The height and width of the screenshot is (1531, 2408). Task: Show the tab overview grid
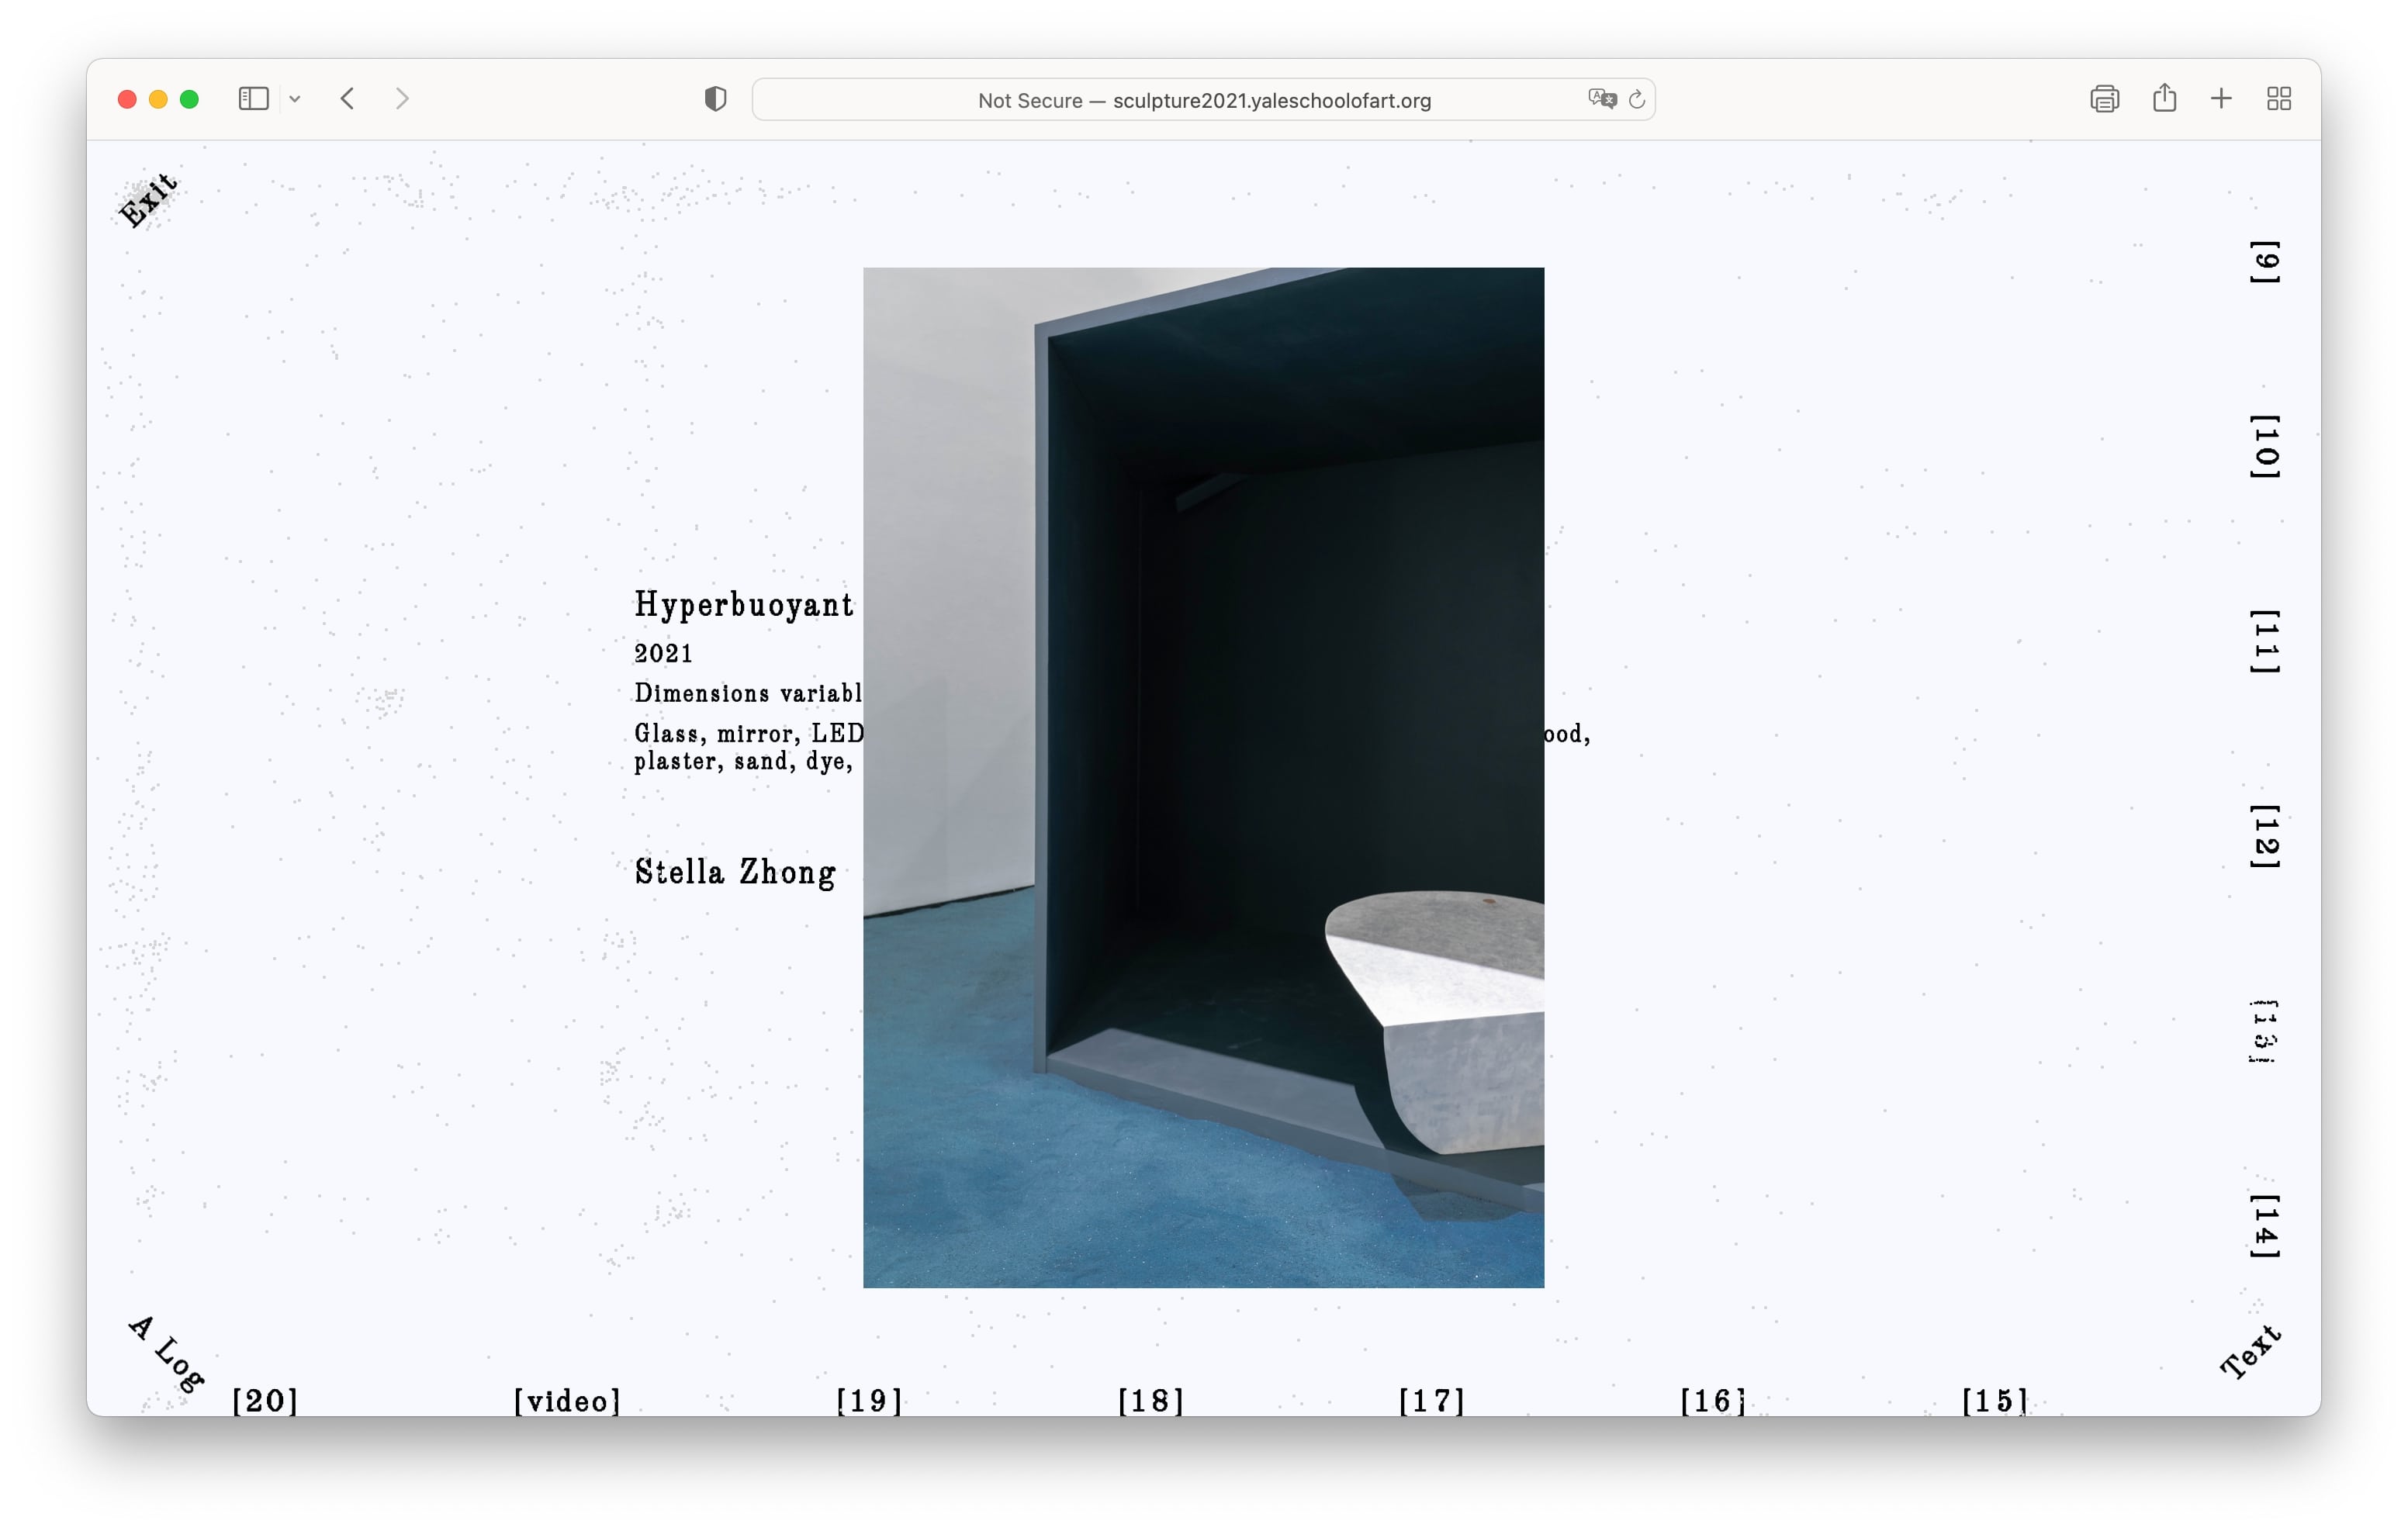tap(2279, 99)
